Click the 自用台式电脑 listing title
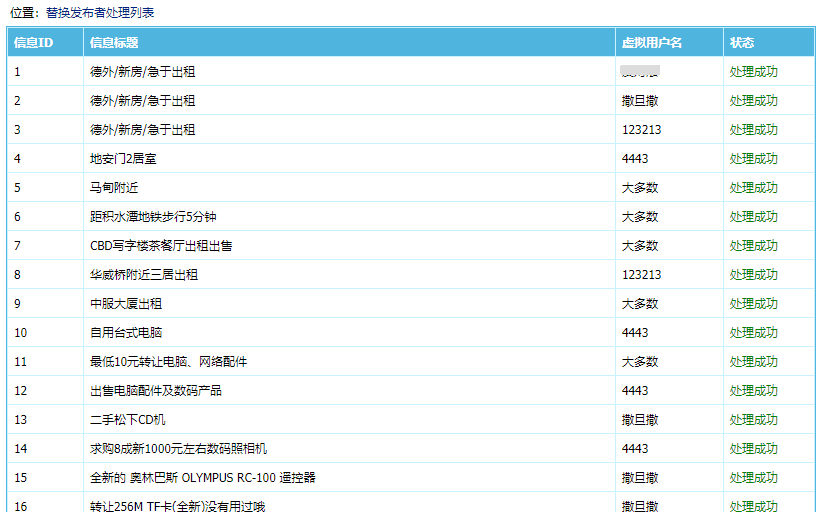 [x=126, y=333]
